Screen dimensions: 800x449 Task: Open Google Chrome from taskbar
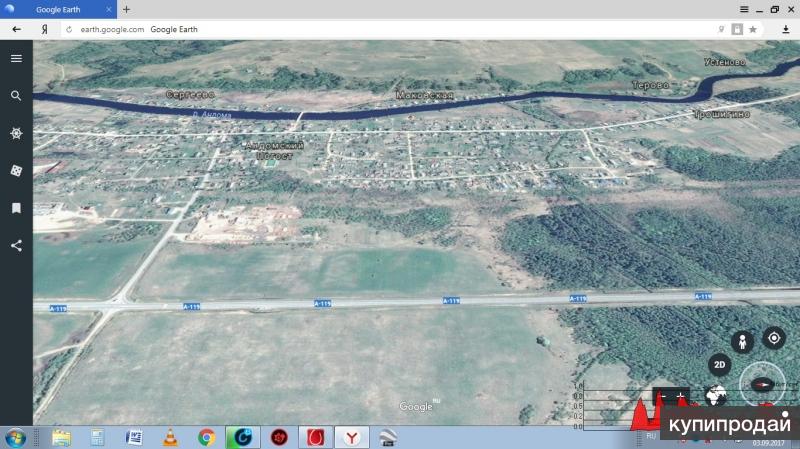point(207,438)
